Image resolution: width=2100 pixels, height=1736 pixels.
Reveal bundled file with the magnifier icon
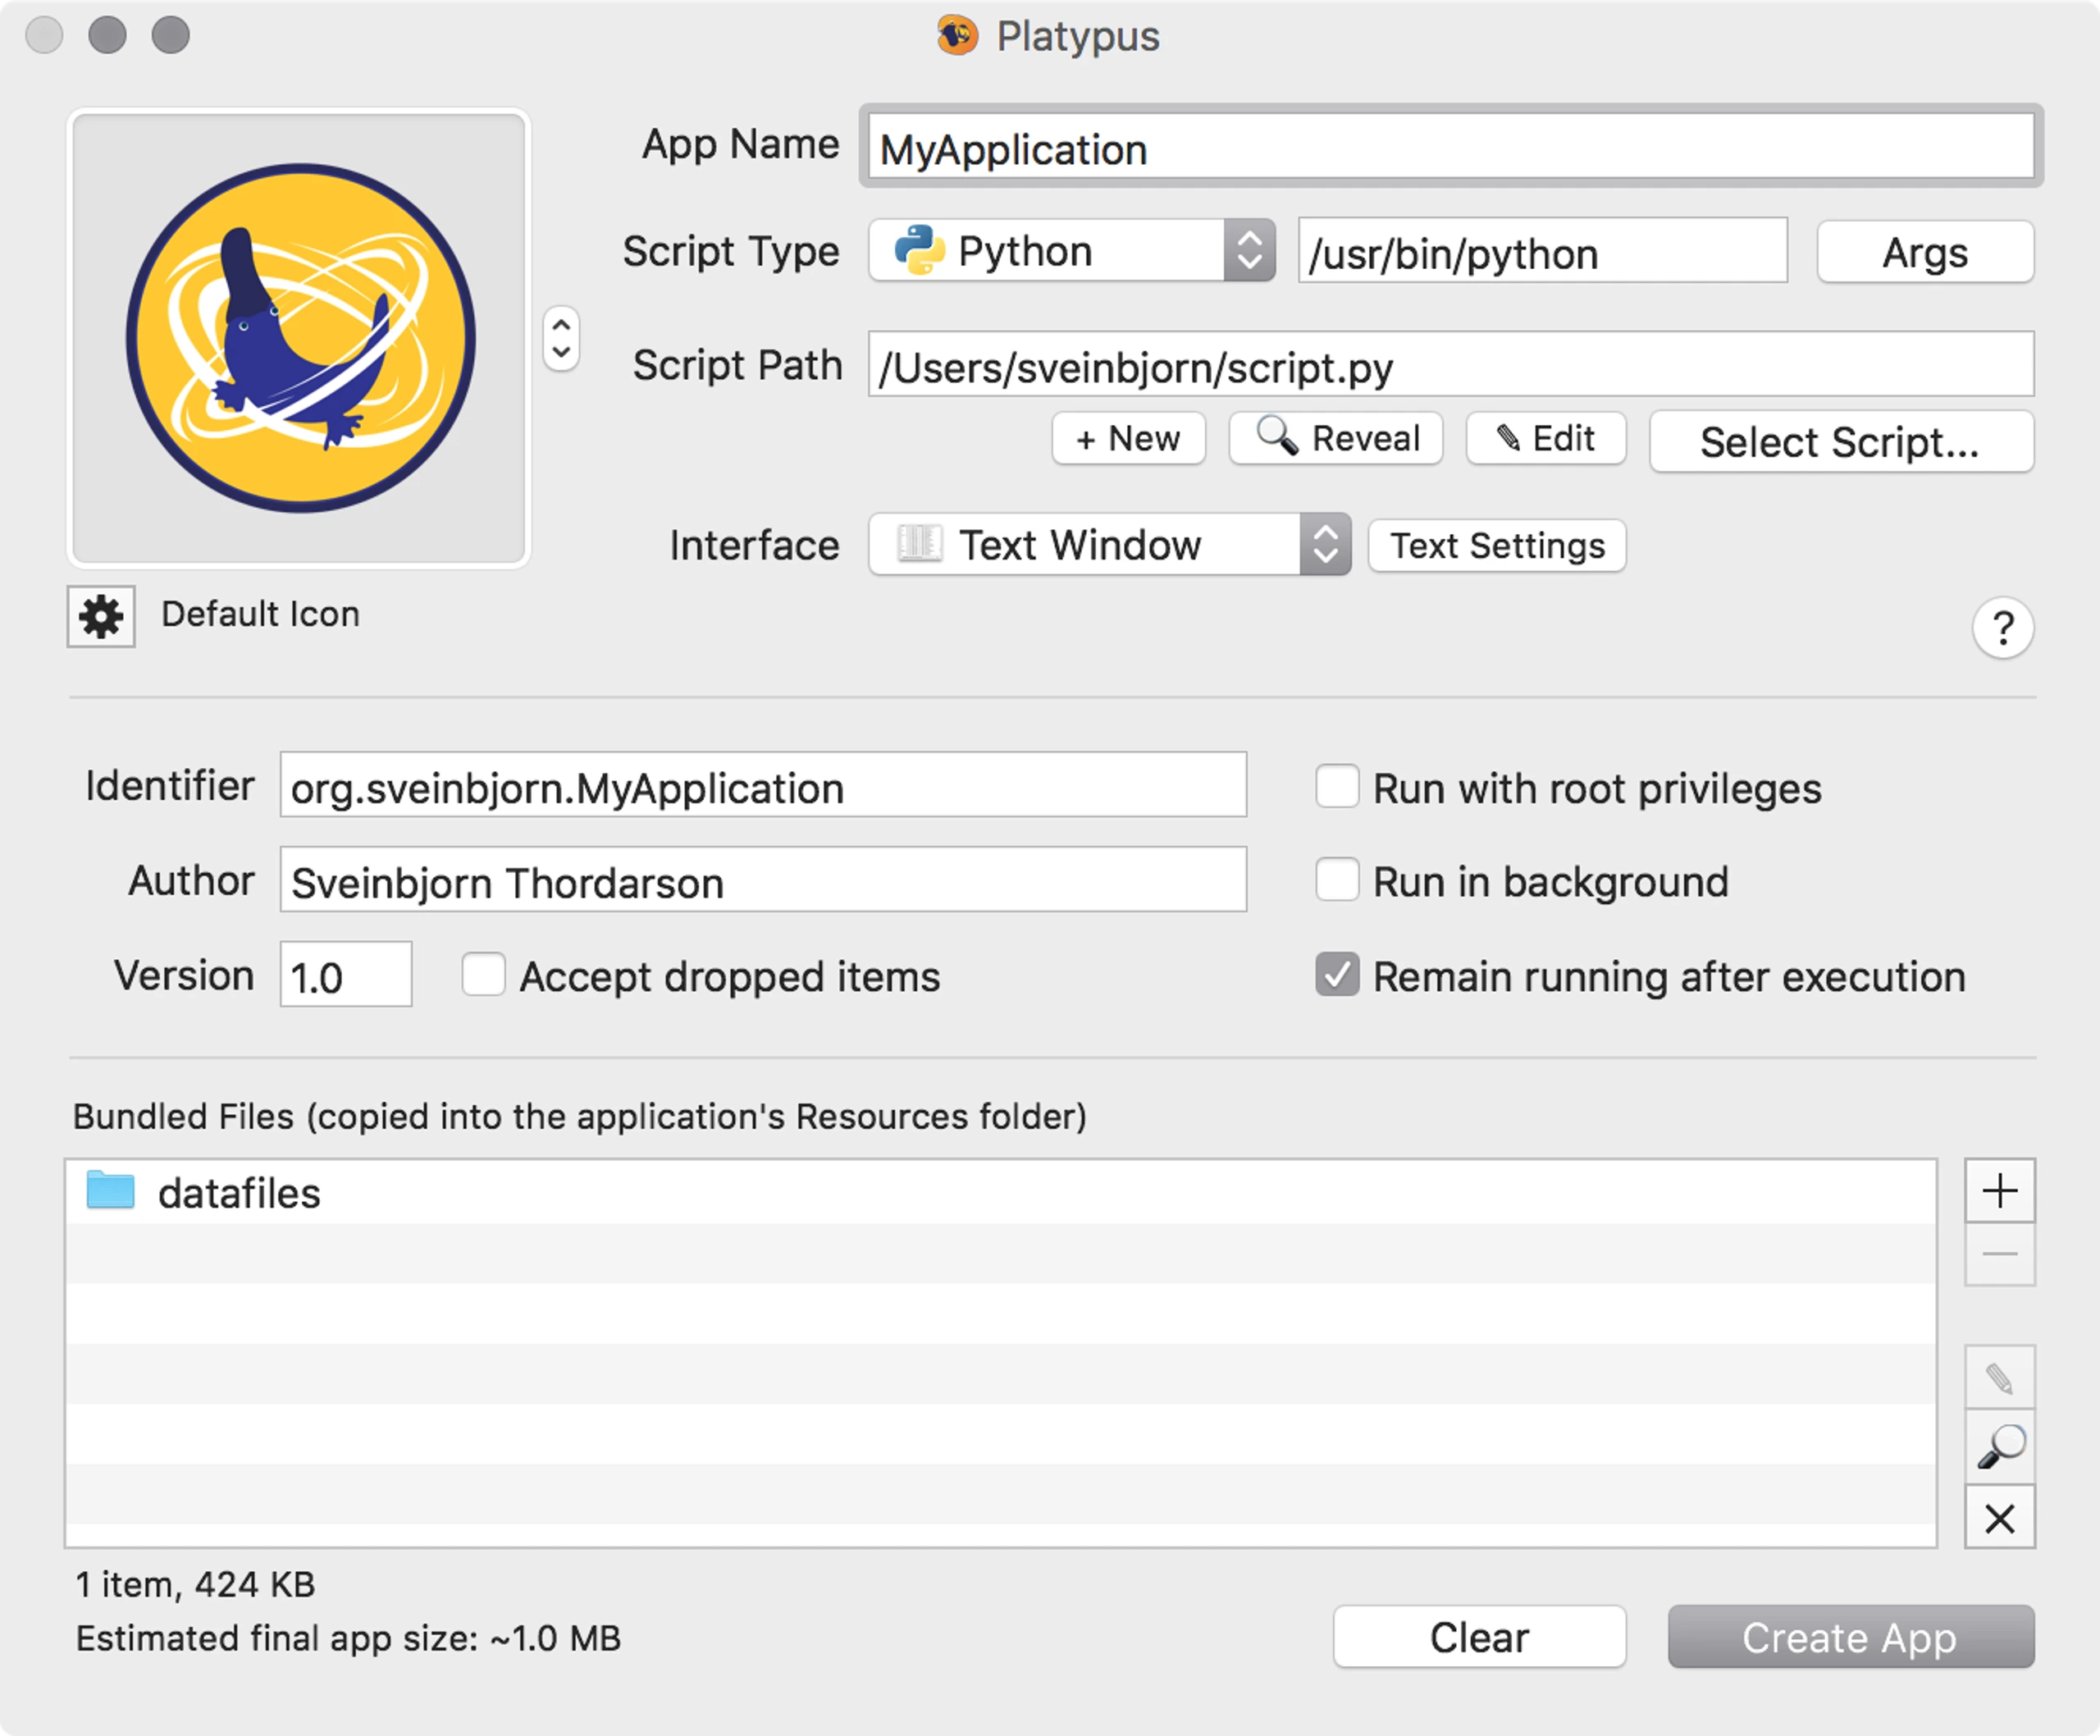click(1999, 1446)
